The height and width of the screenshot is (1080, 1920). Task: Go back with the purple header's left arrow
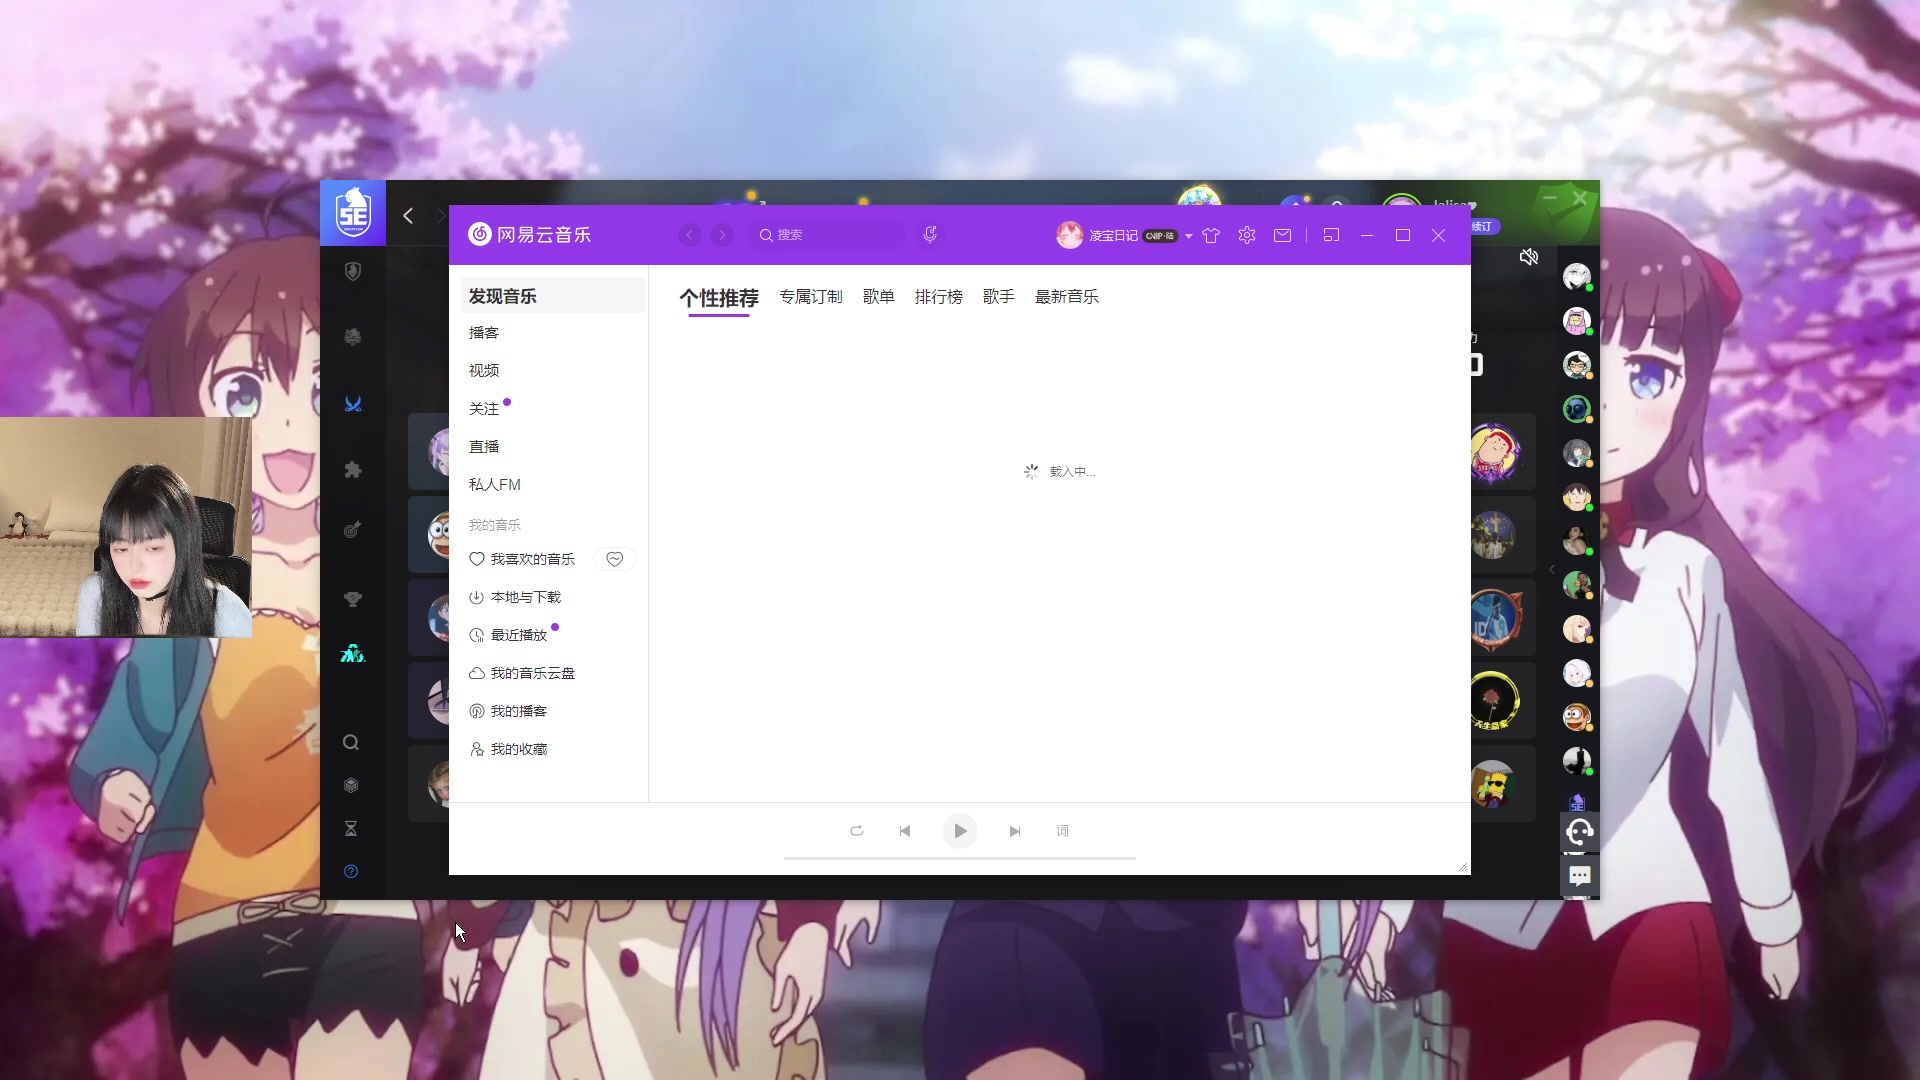click(x=690, y=235)
